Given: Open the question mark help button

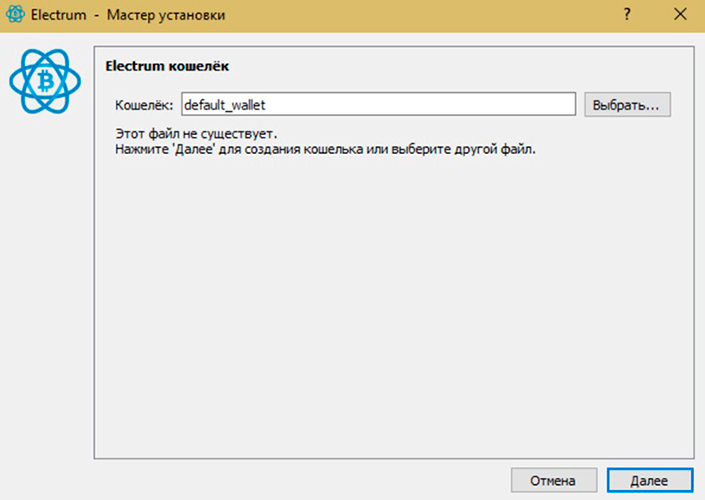Looking at the screenshot, I should point(626,15).
